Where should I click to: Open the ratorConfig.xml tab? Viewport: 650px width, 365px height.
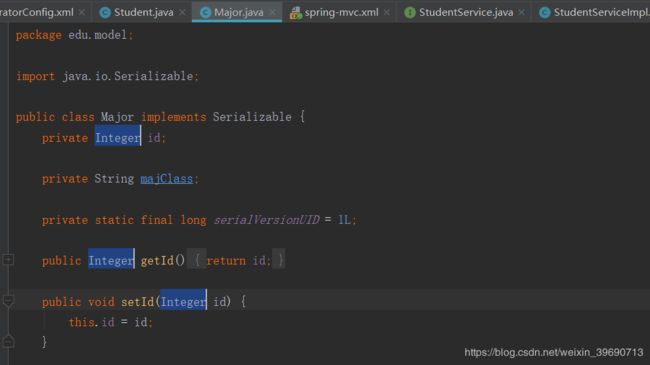(36, 12)
